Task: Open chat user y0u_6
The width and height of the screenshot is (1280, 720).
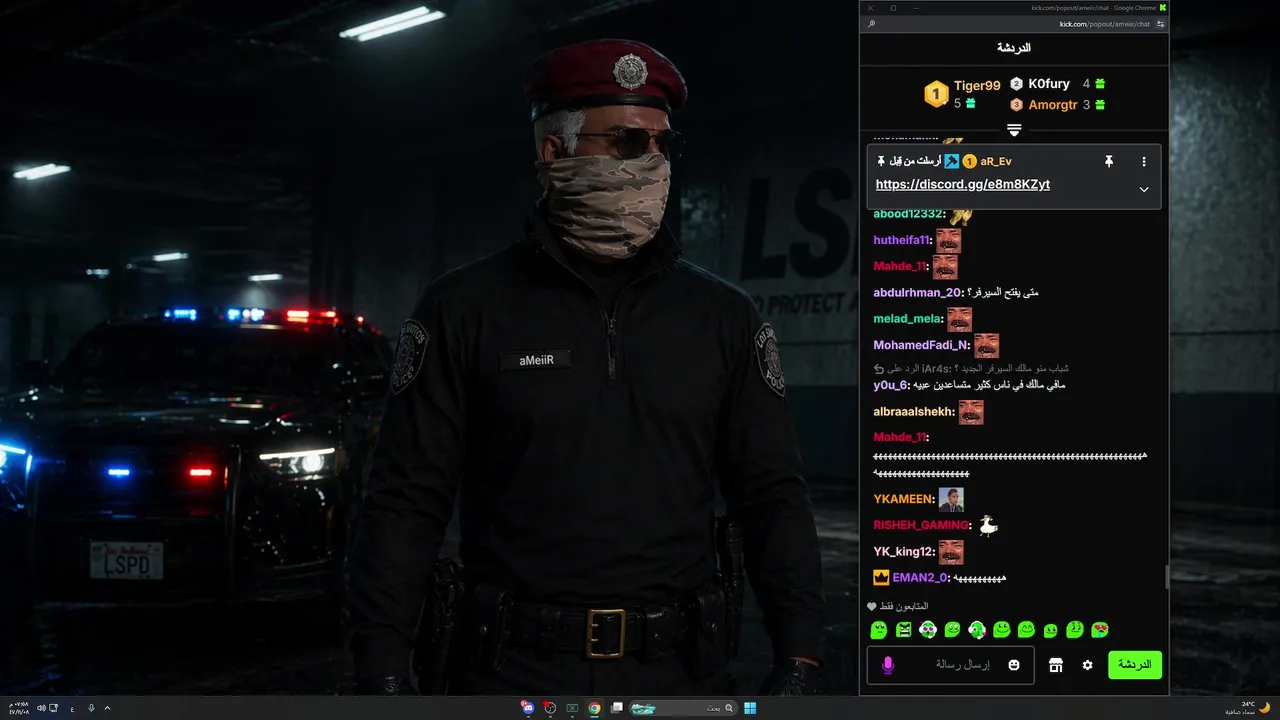Action: [890, 385]
